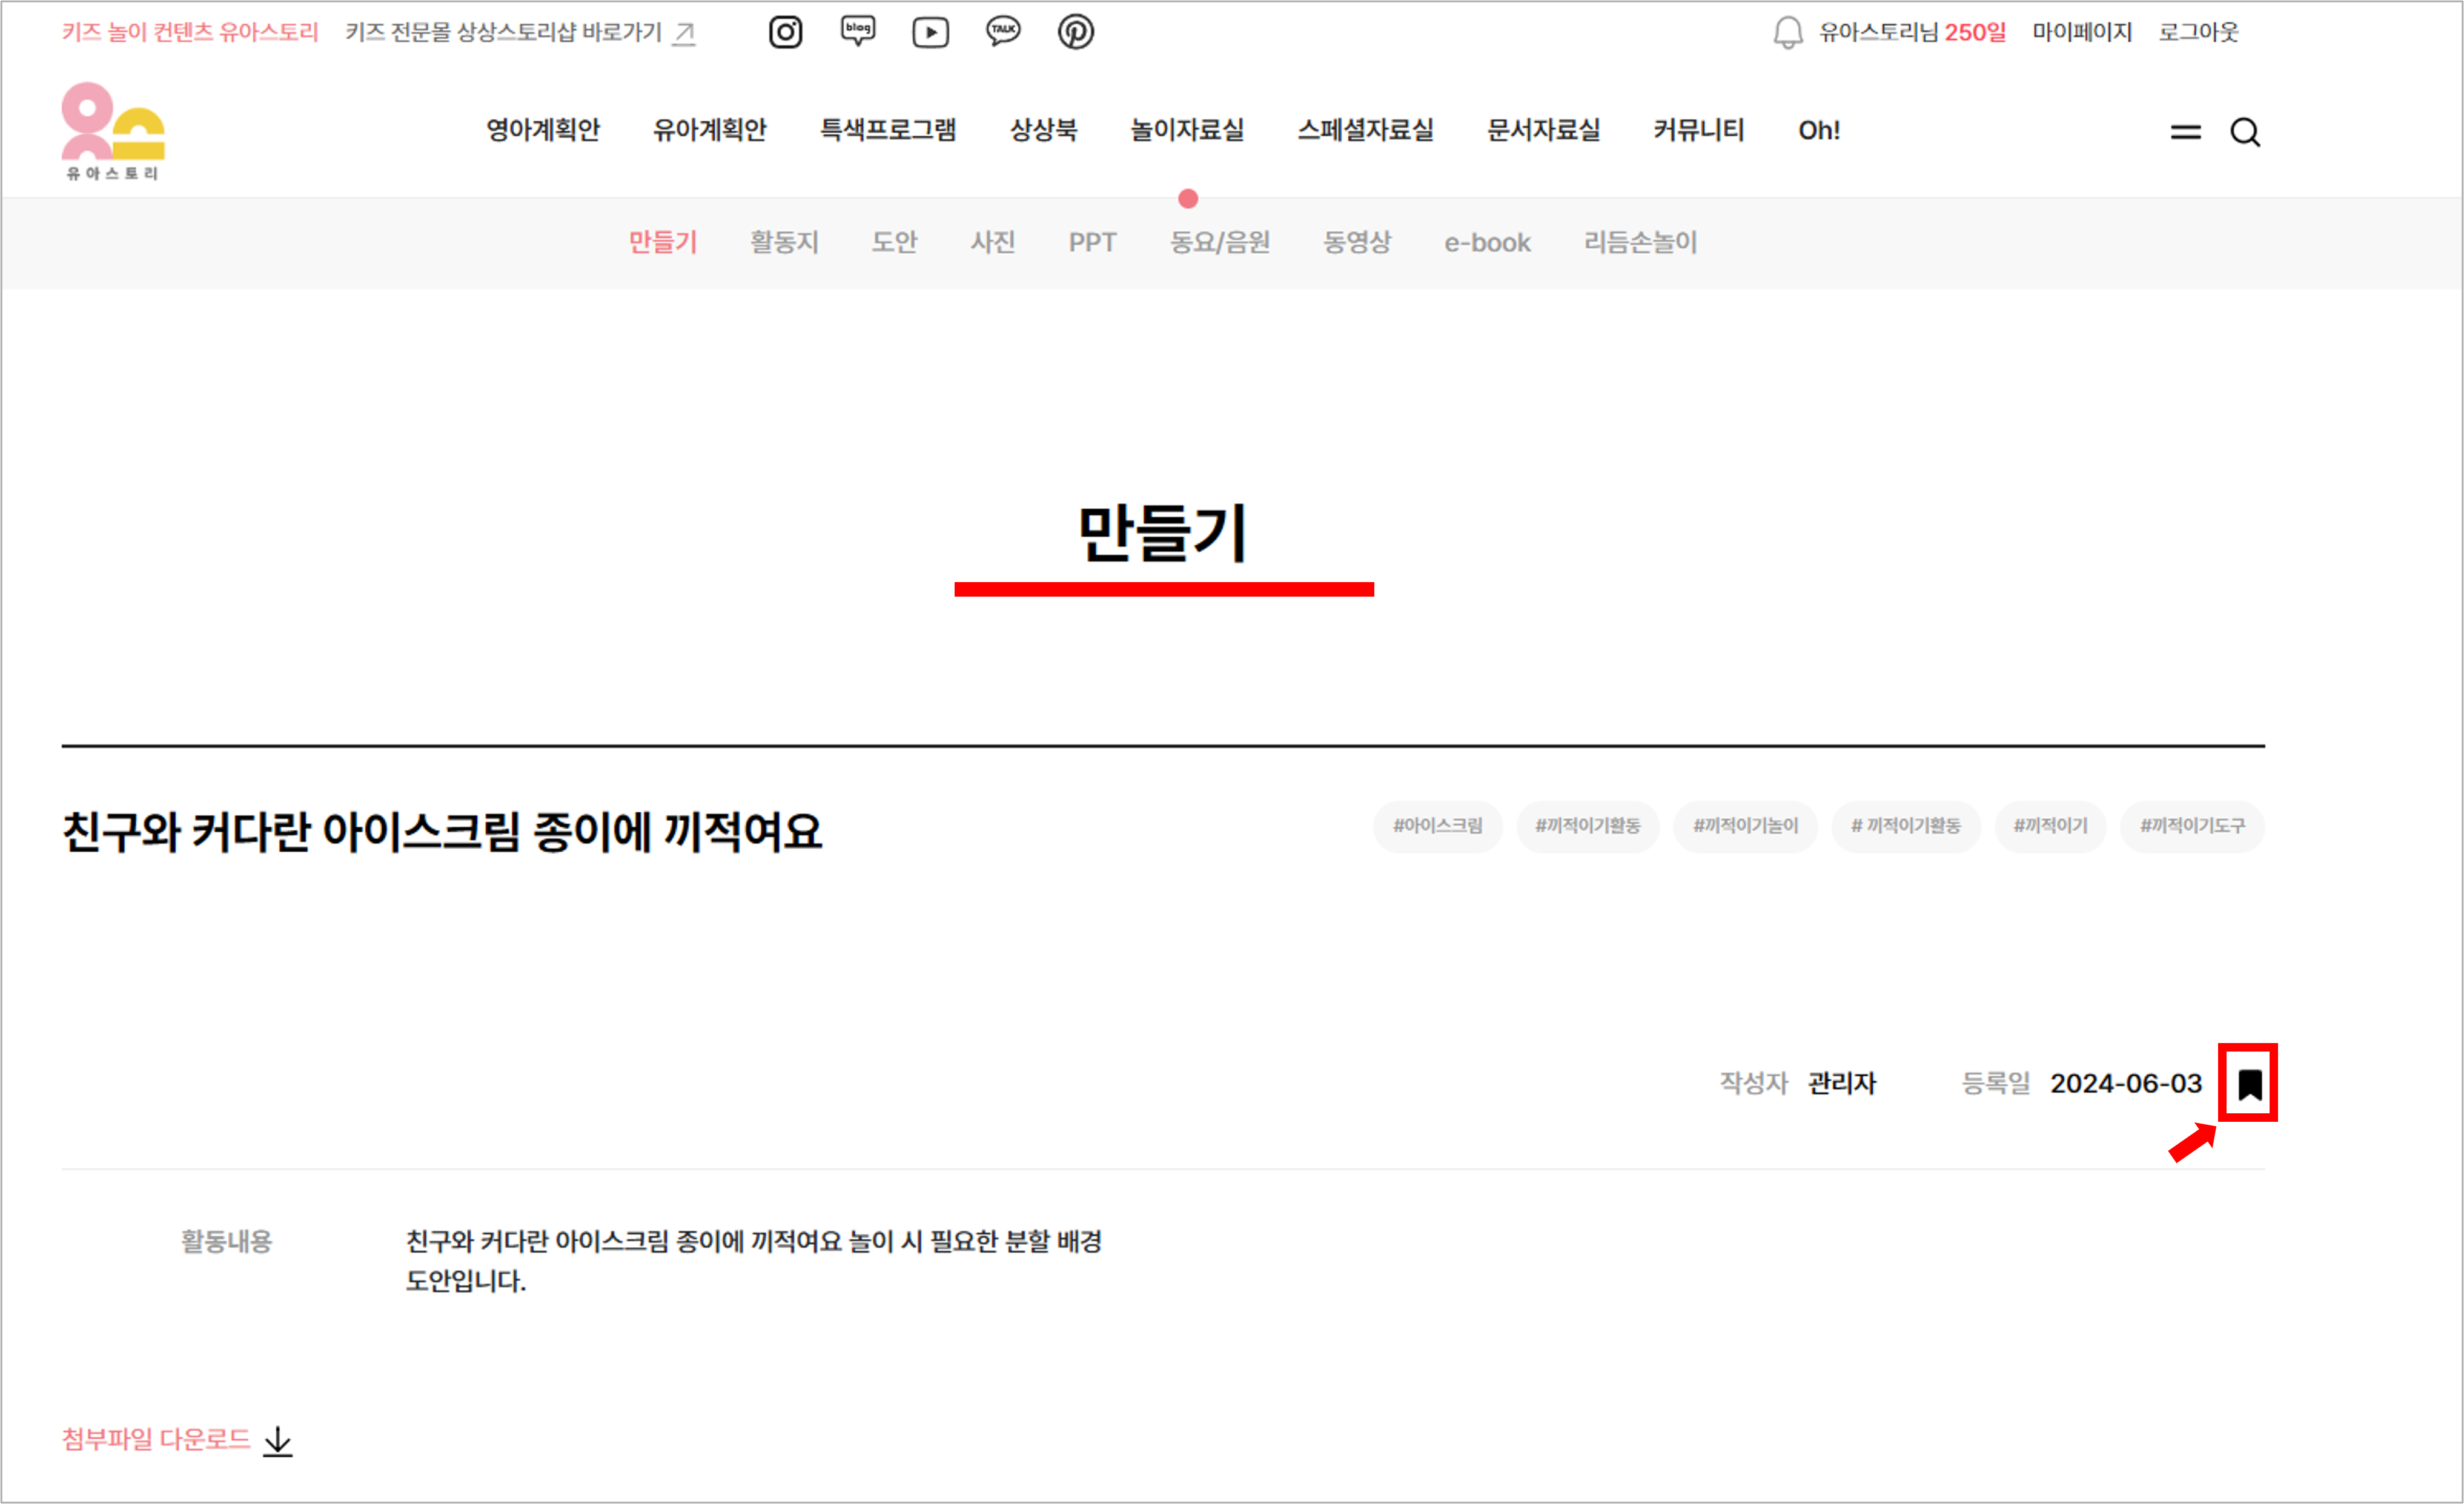The image size is (2464, 1504).
Task: Click the #아이스크림 tag
Action: pyautogui.click(x=1437, y=826)
